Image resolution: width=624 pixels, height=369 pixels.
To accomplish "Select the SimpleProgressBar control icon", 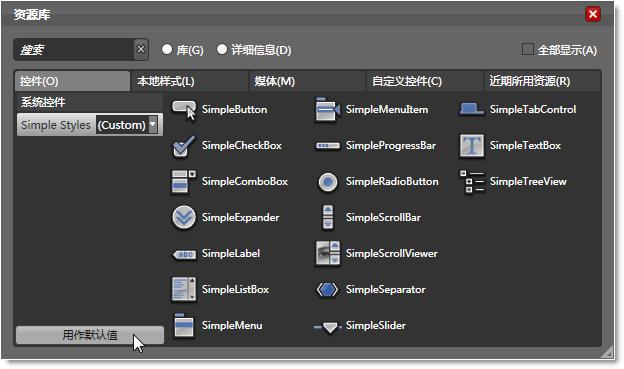I will (x=328, y=146).
